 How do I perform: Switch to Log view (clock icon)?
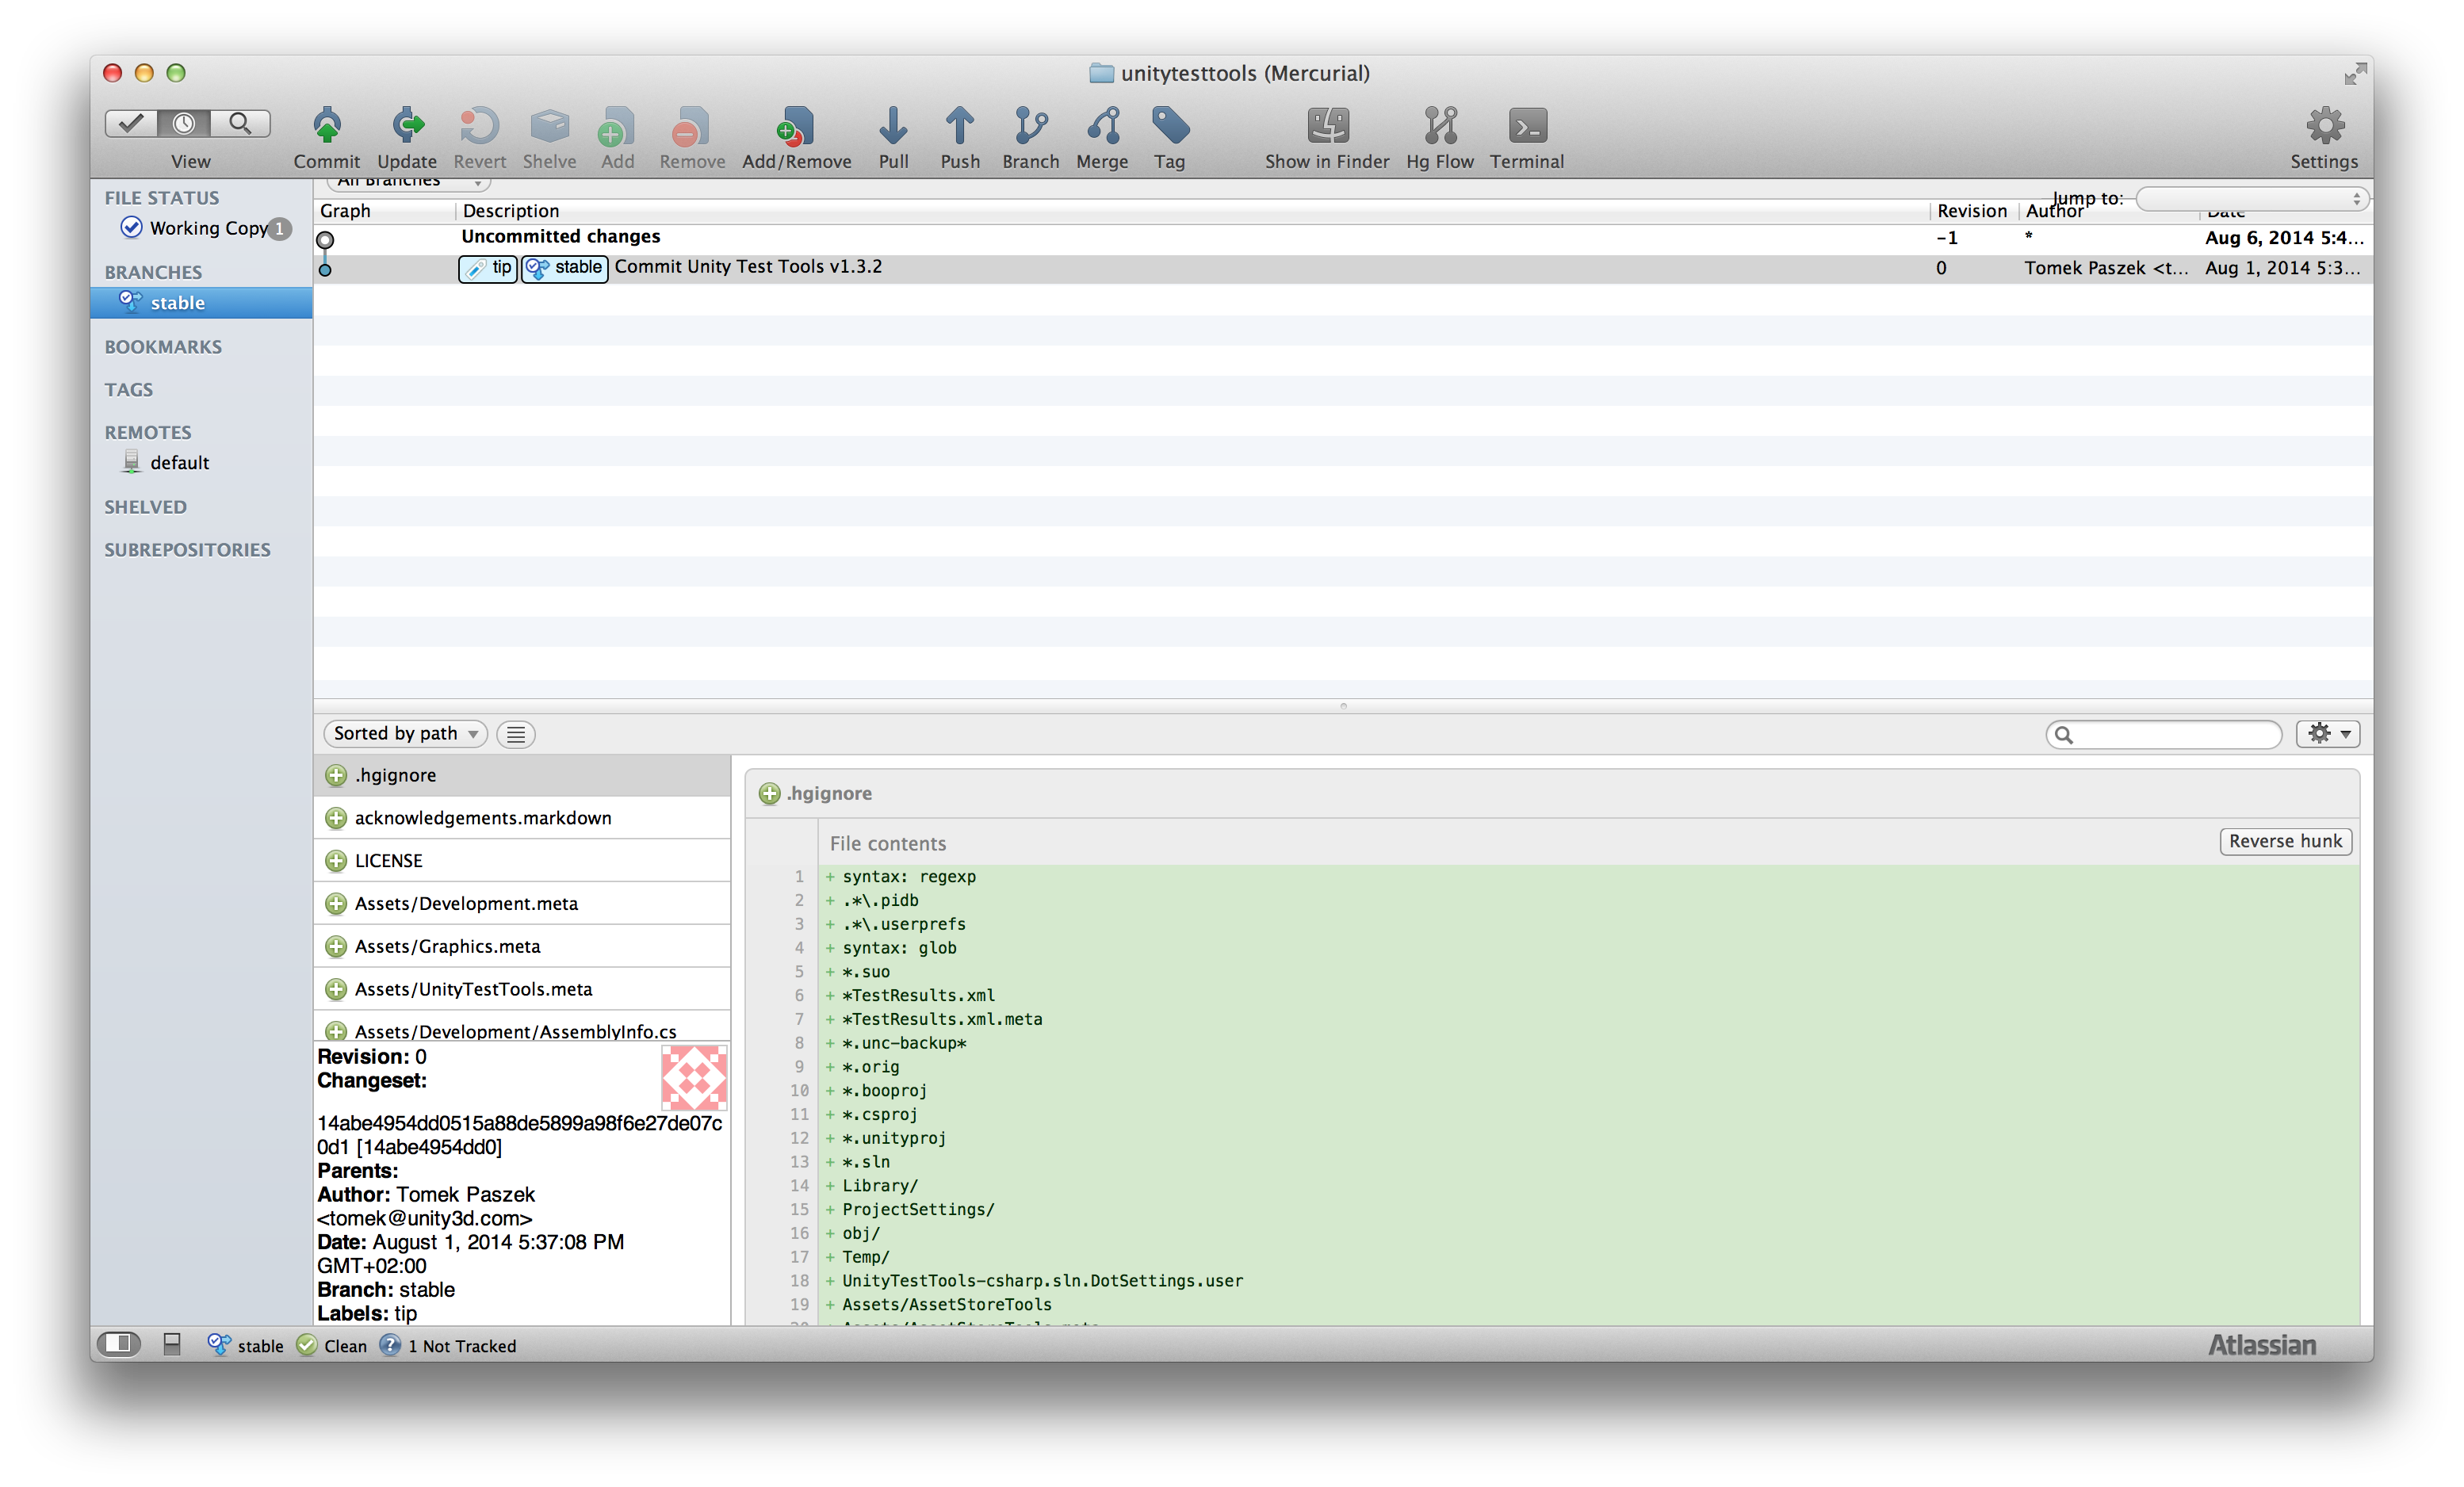[x=185, y=123]
